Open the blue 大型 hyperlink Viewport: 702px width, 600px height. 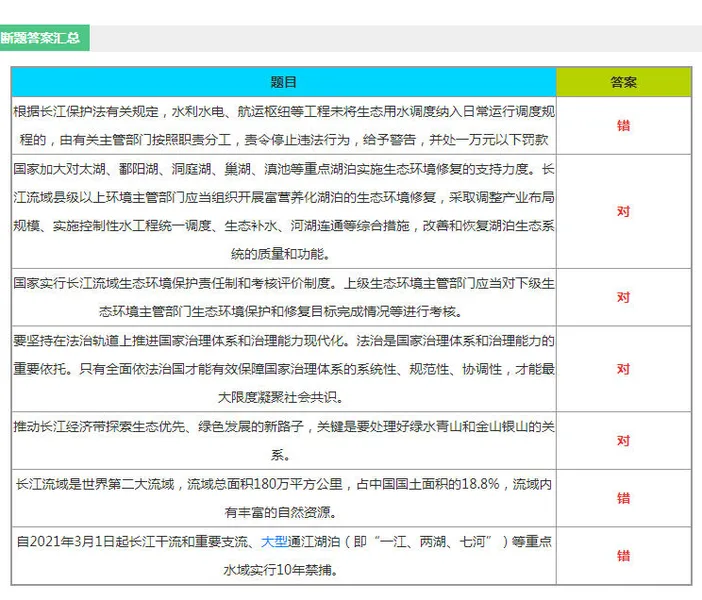click(274, 542)
